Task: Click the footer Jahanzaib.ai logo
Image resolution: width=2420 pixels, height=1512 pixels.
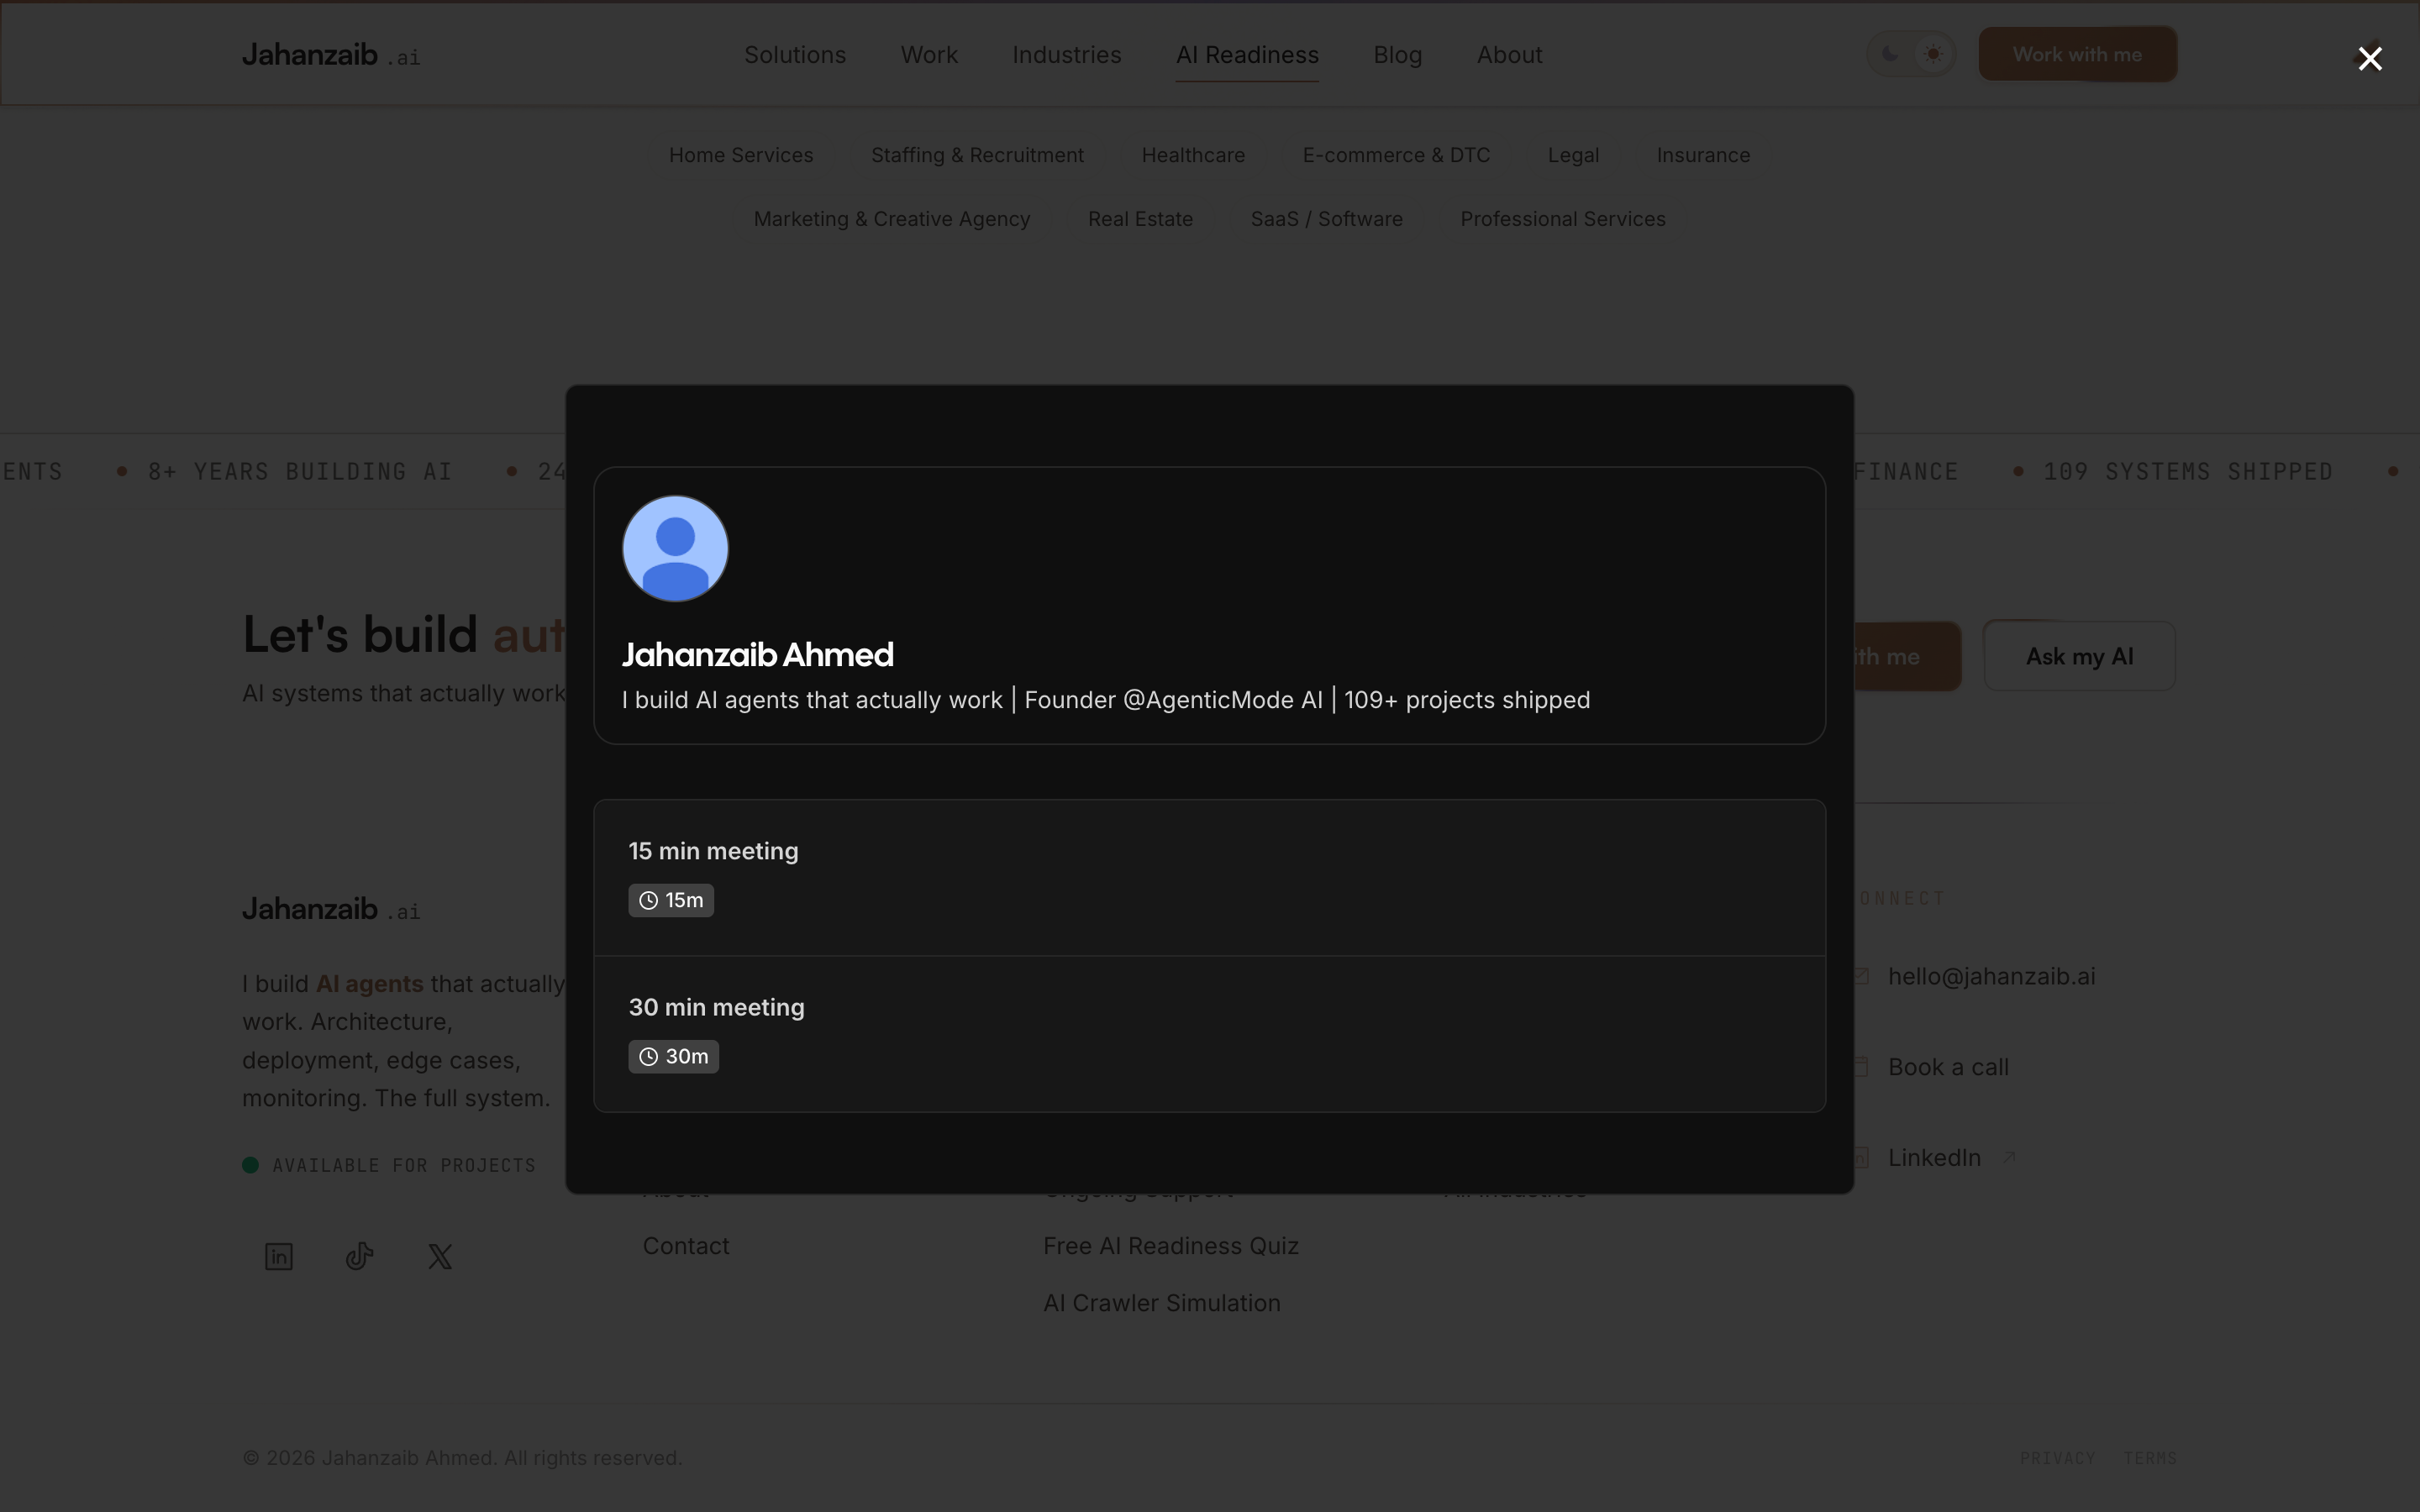Action: click(x=331, y=910)
